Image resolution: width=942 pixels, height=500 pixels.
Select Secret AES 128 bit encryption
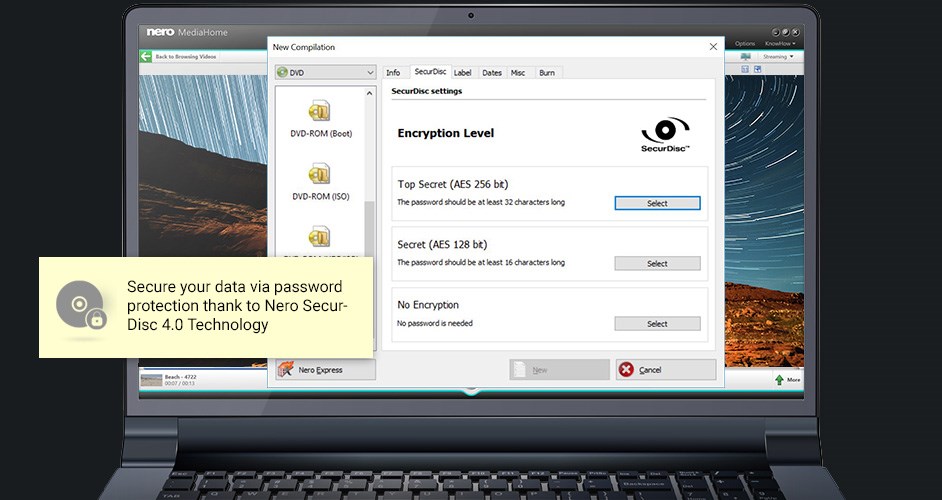click(657, 263)
